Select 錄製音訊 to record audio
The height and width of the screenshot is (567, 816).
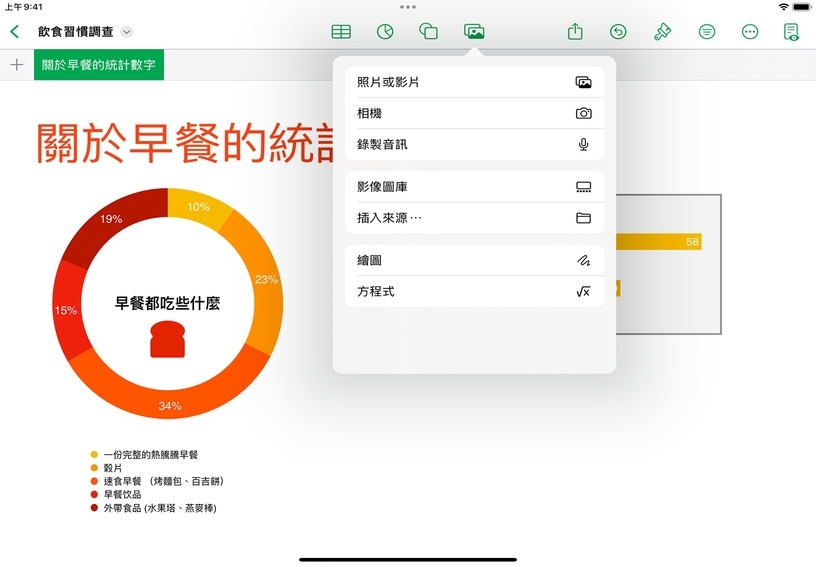click(x=474, y=144)
